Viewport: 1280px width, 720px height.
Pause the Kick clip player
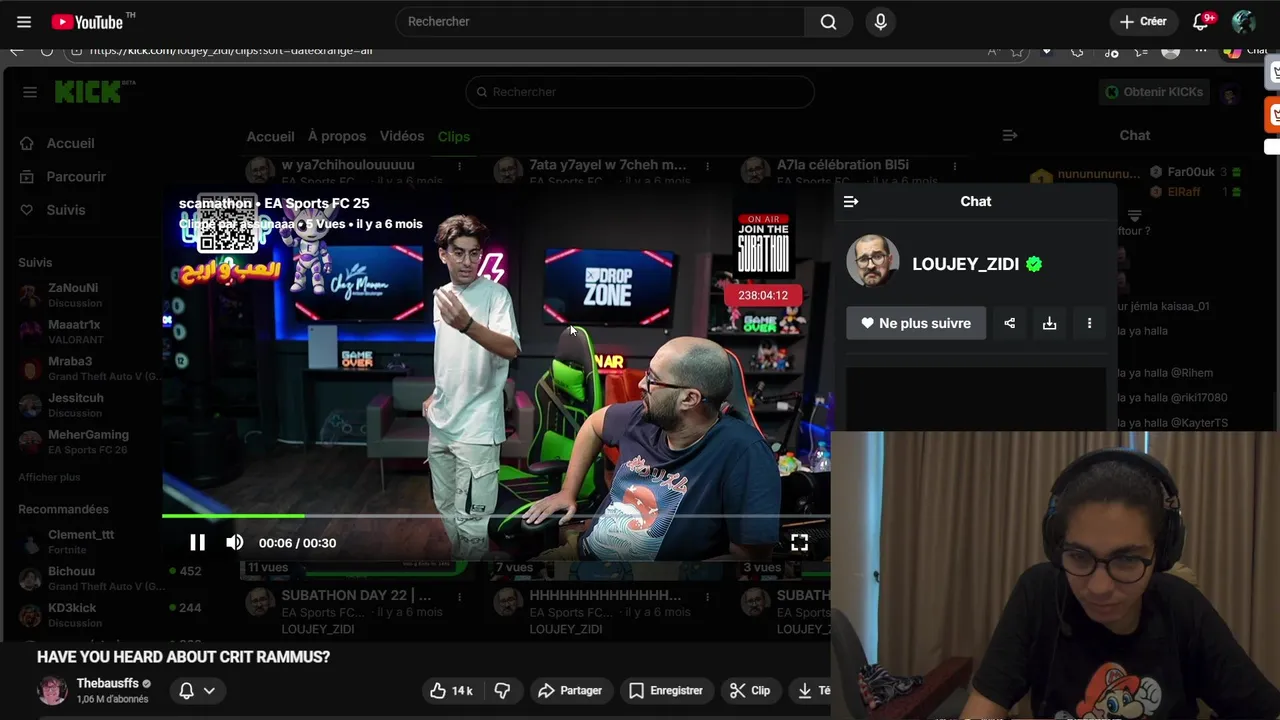pyautogui.click(x=197, y=542)
